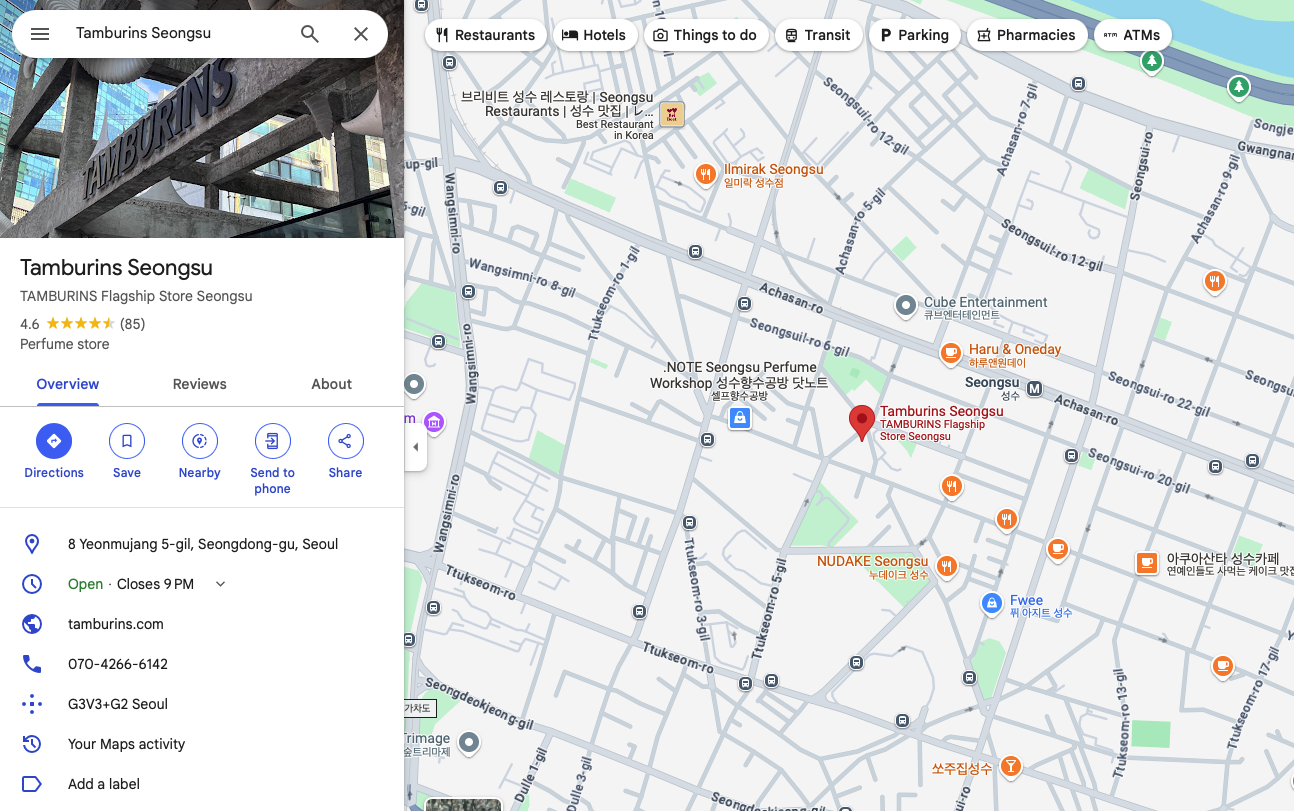
Task: Click the Add a label row
Action: (x=202, y=784)
